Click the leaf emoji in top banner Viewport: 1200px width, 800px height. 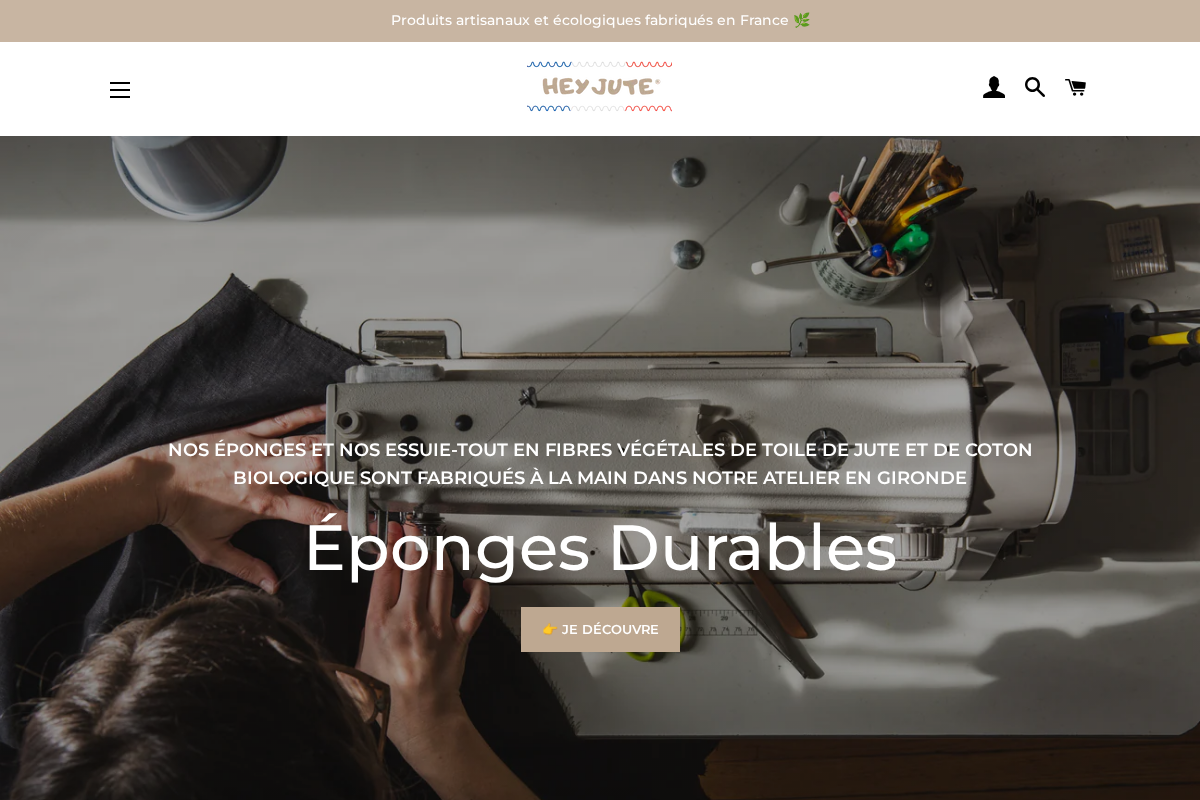click(x=802, y=19)
